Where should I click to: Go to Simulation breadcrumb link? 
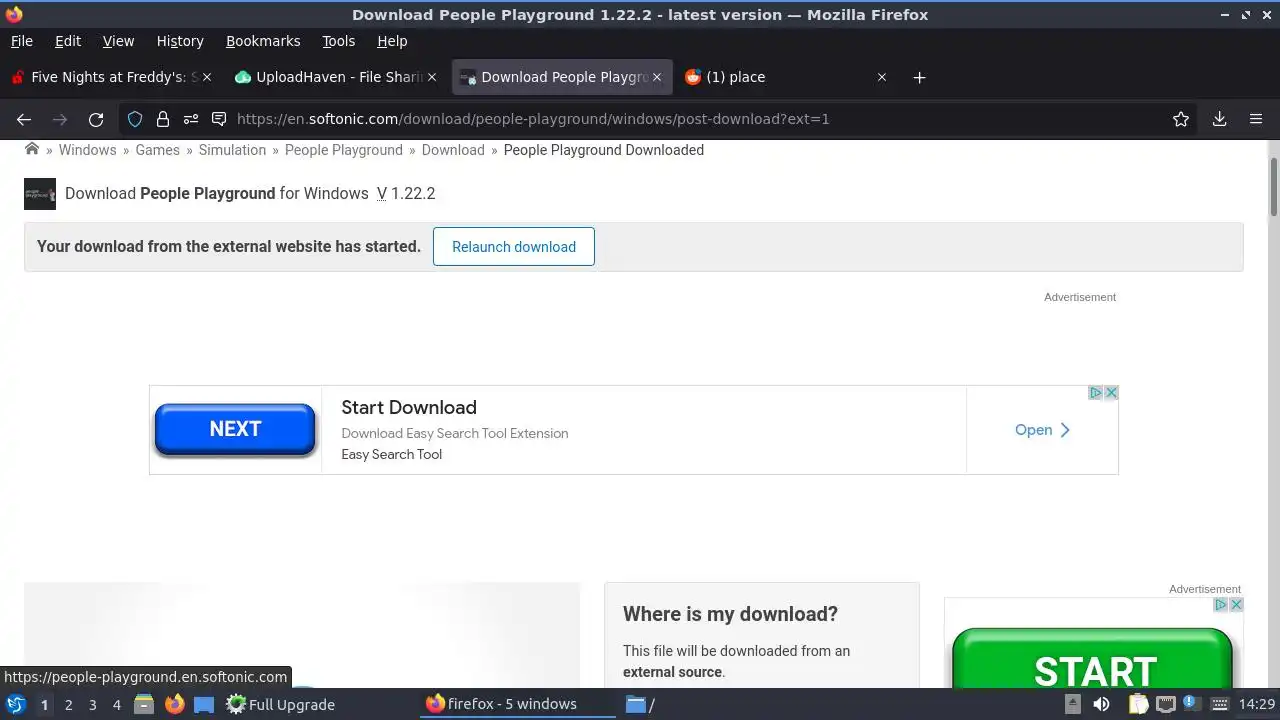click(232, 150)
